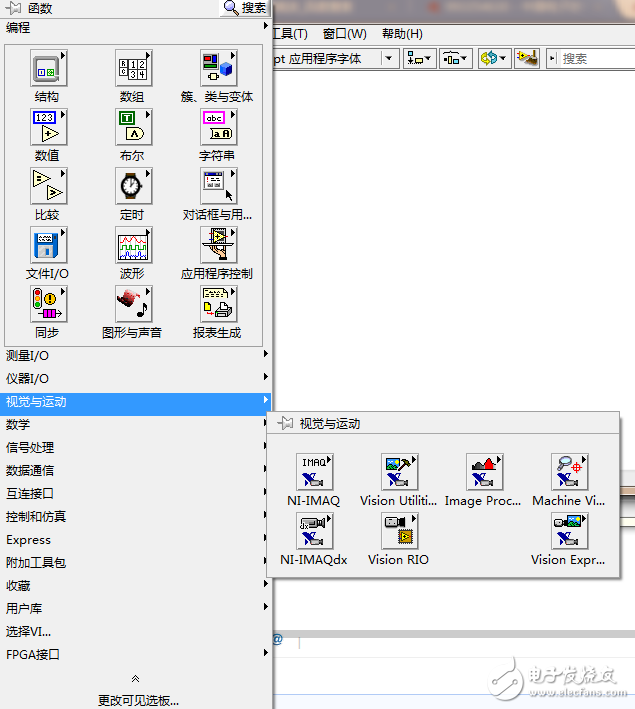Choose the 选择VI... entry
The image size is (635, 709).
click(x=136, y=632)
